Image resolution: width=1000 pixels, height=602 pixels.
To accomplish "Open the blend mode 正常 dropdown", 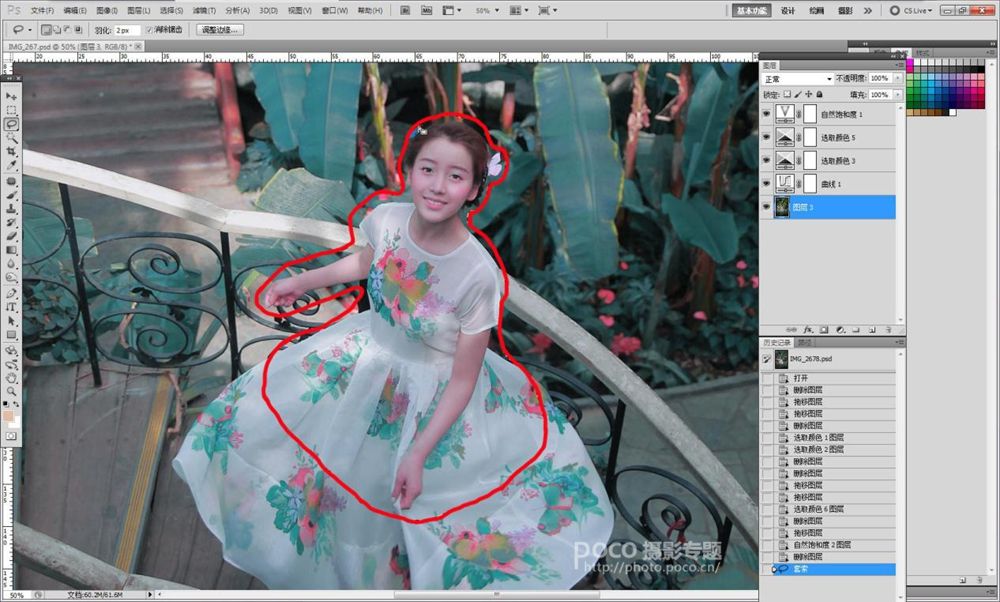I will pos(798,78).
